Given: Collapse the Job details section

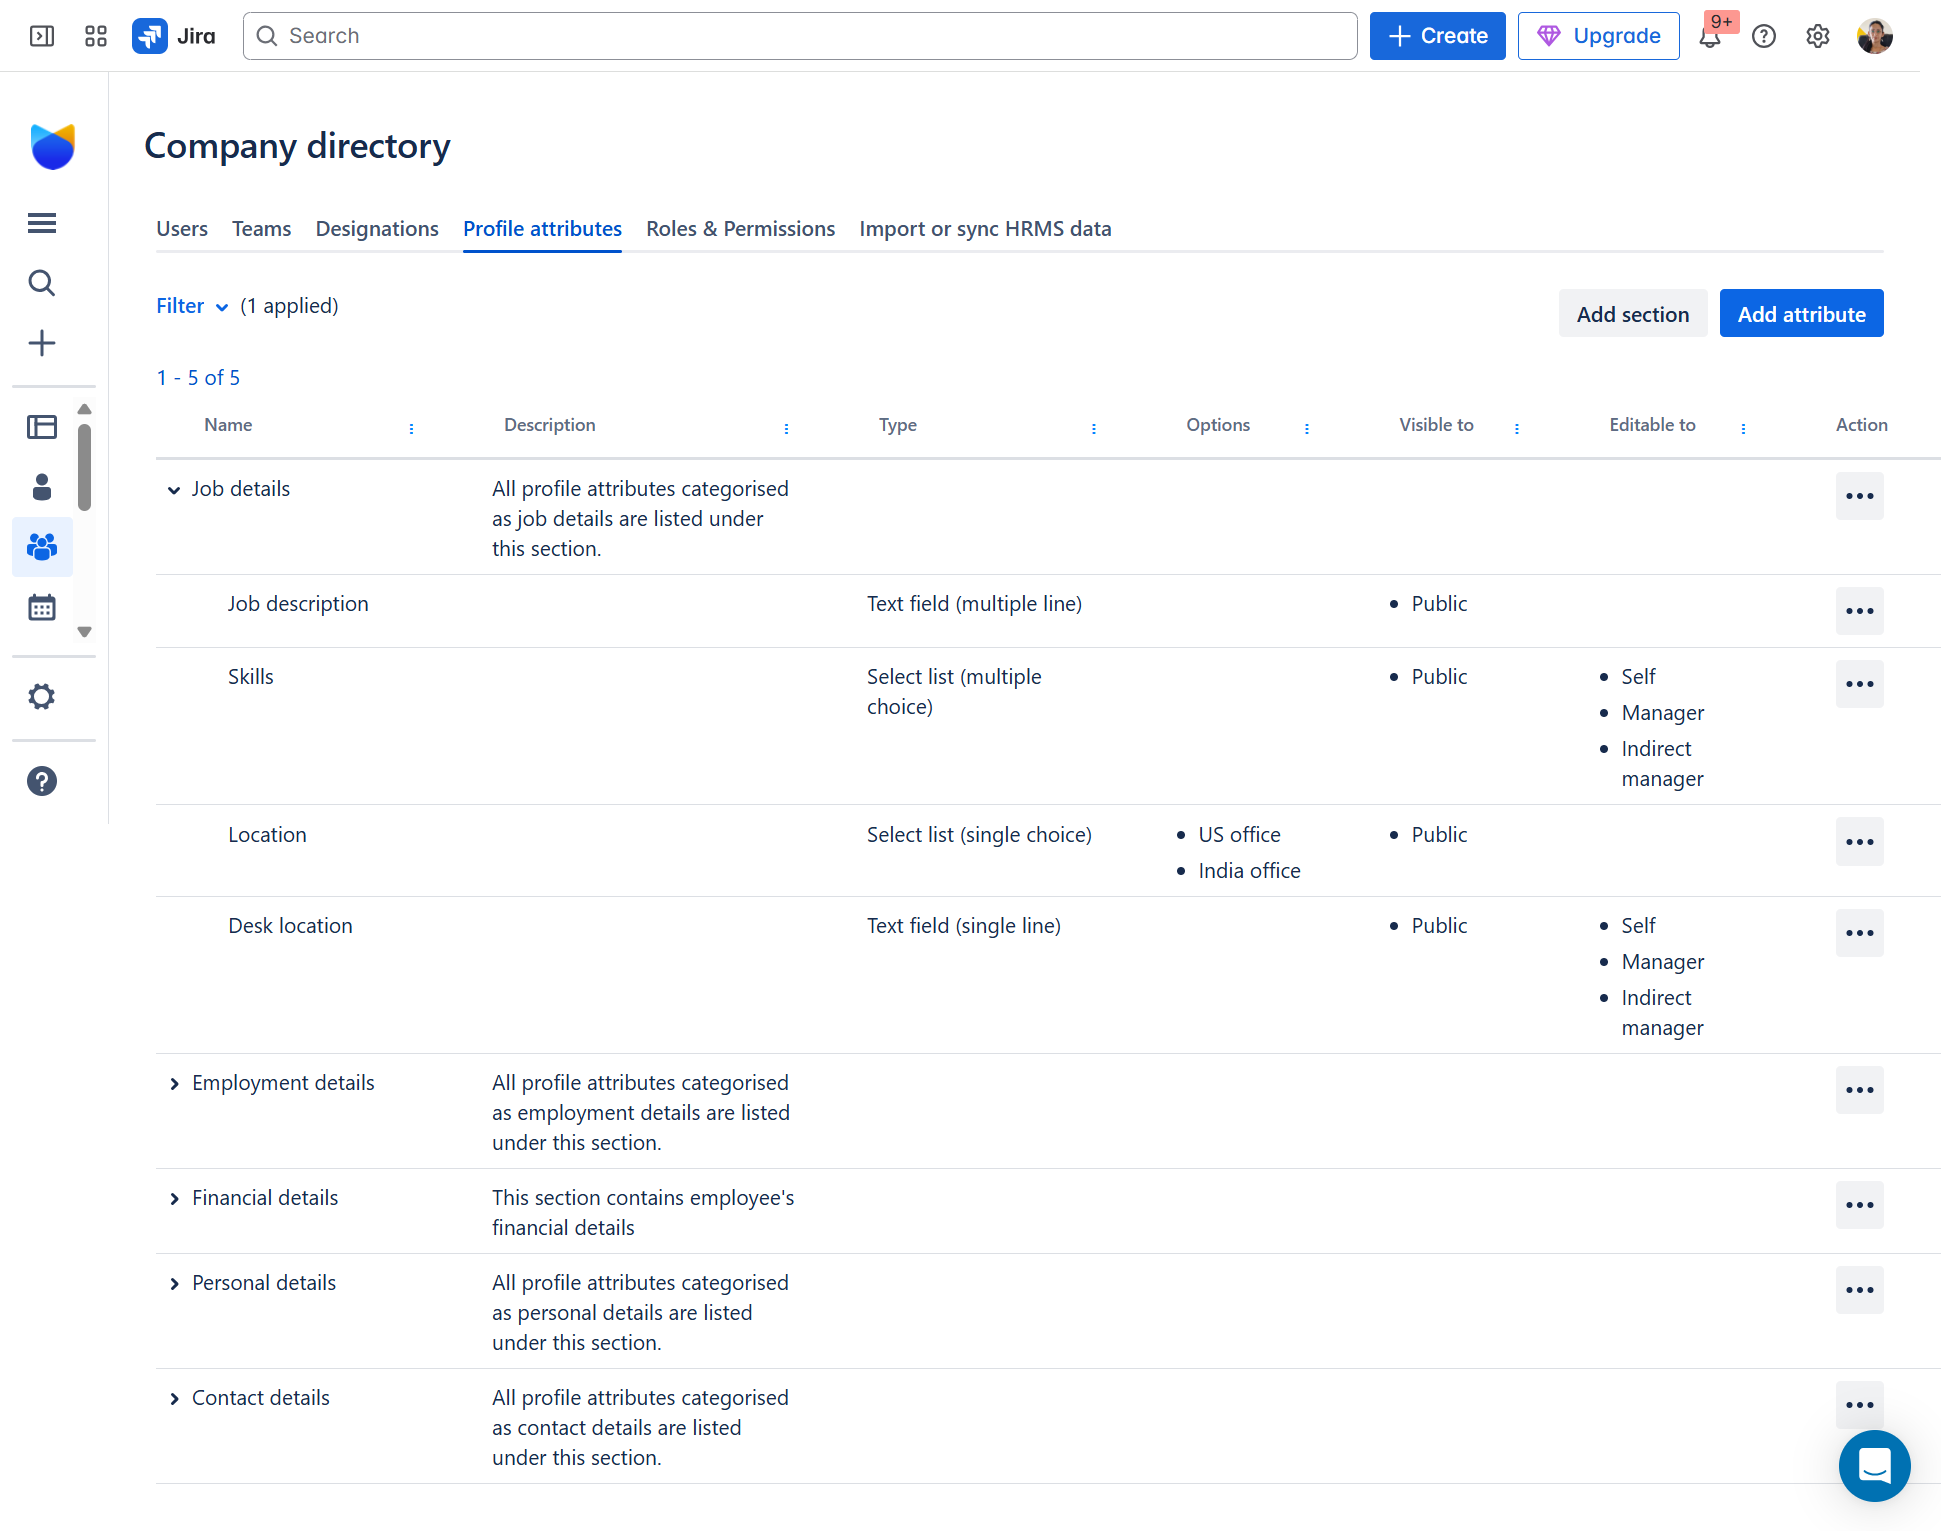Looking at the screenshot, I should click(x=174, y=490).
